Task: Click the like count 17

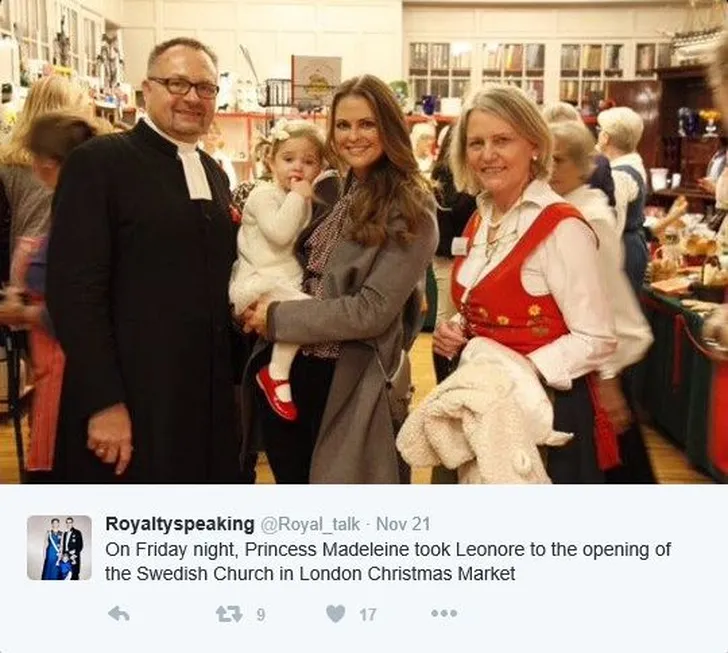Action: (367, 615)
